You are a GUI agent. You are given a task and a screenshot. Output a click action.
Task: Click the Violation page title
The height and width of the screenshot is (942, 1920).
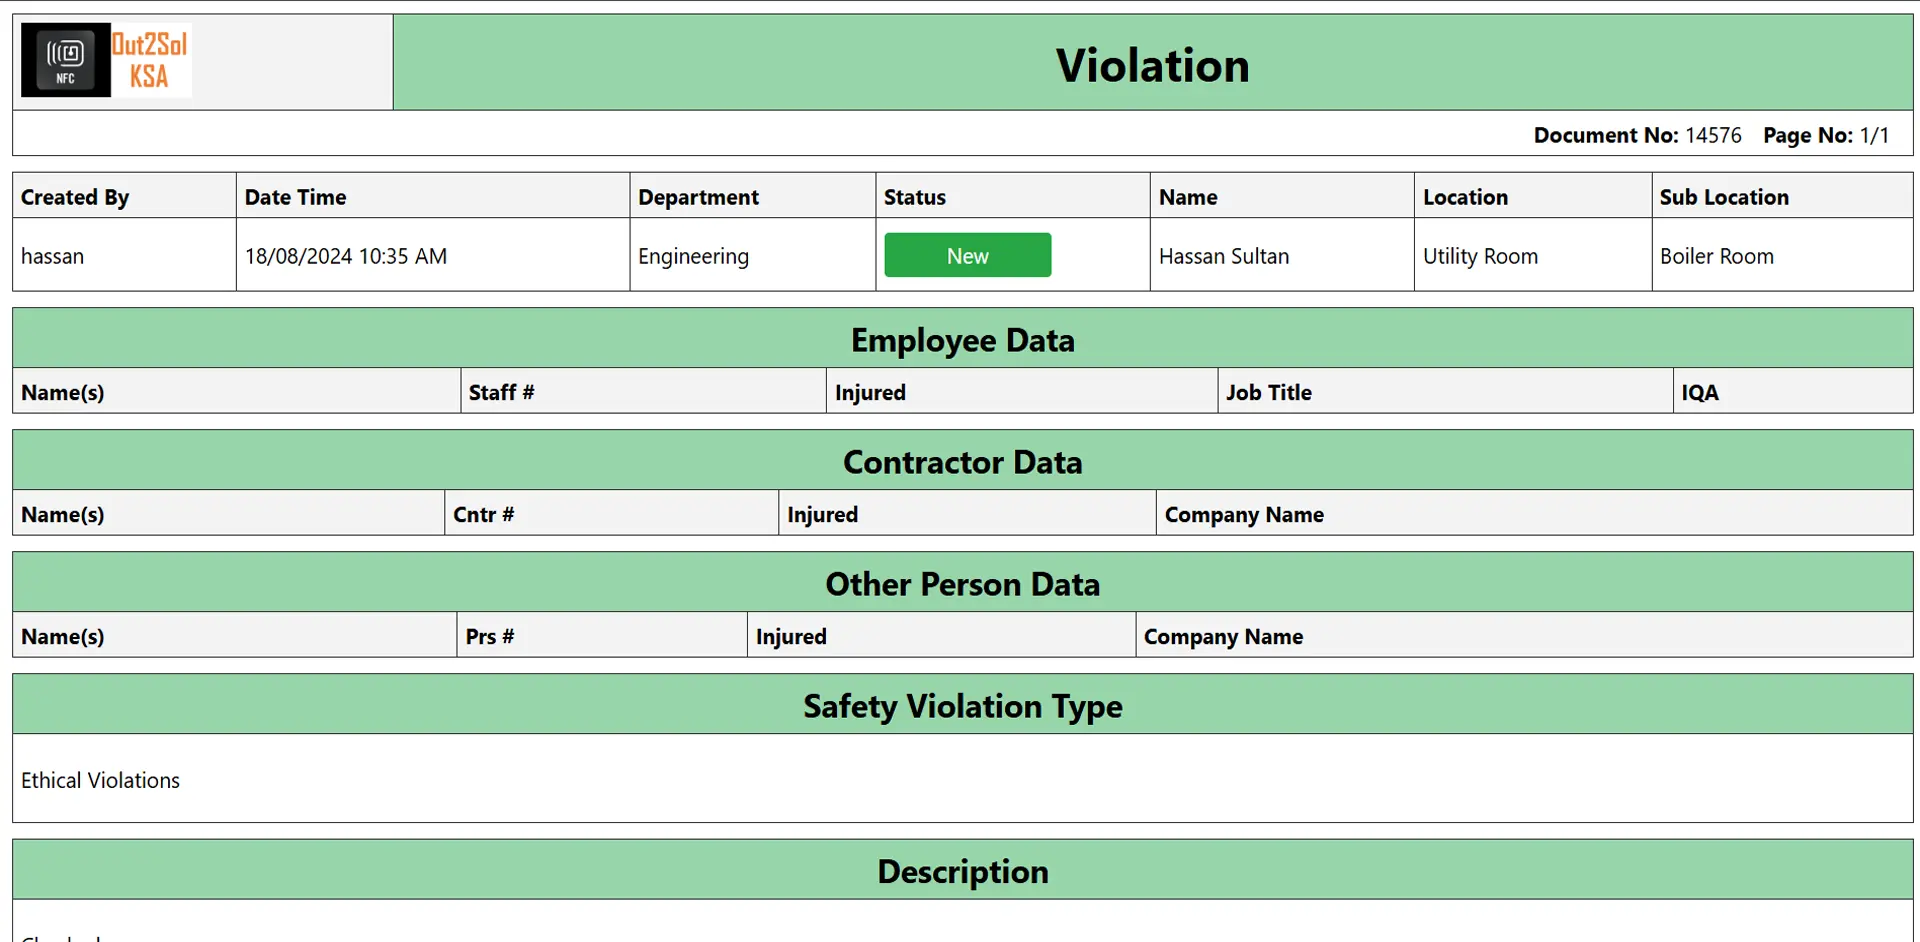pos(1152,66)
